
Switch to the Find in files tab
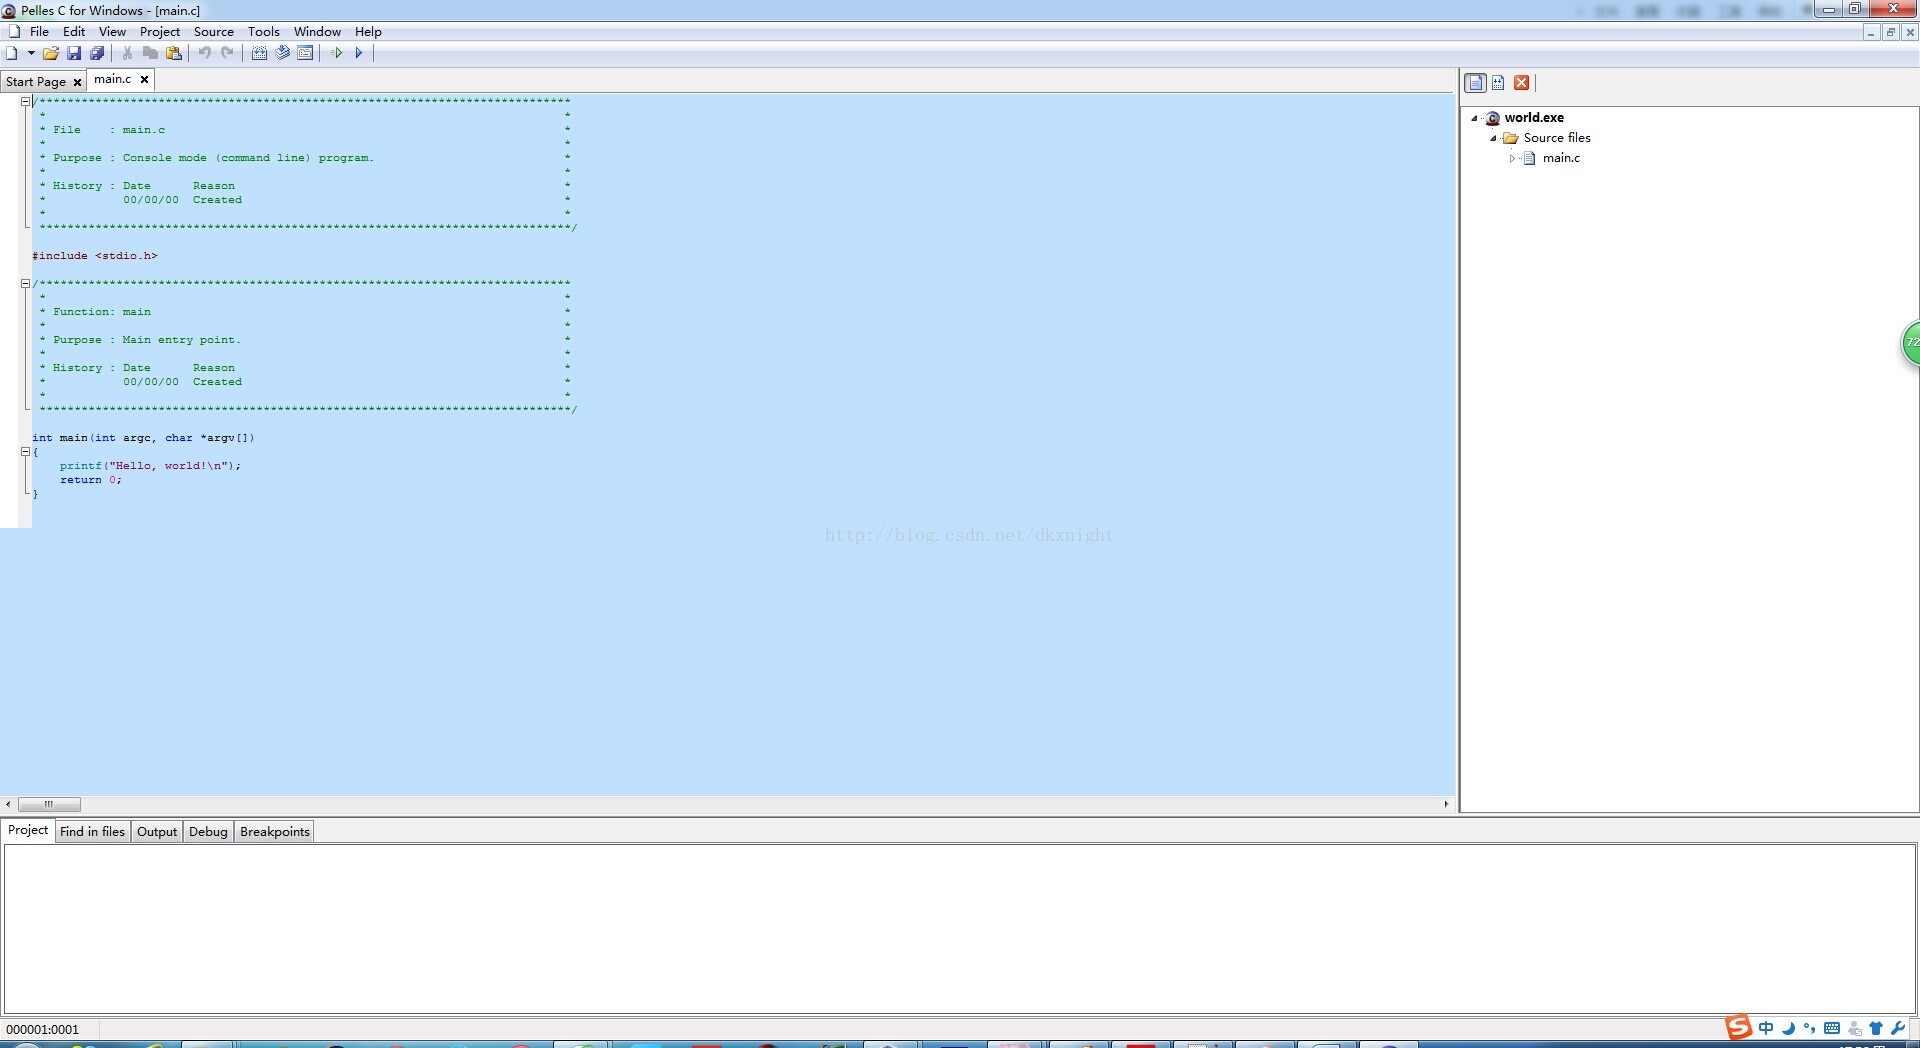click(x=92, y=832)
